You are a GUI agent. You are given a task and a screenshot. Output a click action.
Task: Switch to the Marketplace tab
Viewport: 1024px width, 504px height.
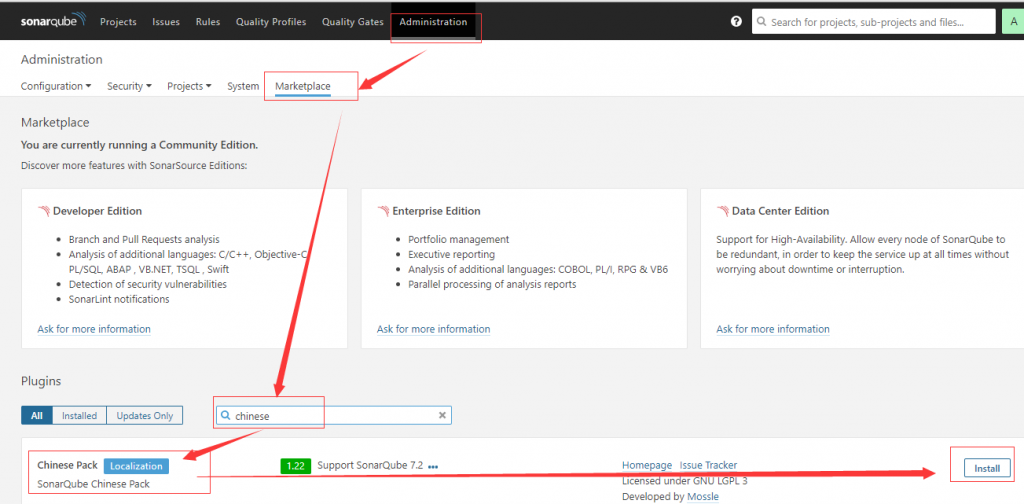(x=302, y=86)
